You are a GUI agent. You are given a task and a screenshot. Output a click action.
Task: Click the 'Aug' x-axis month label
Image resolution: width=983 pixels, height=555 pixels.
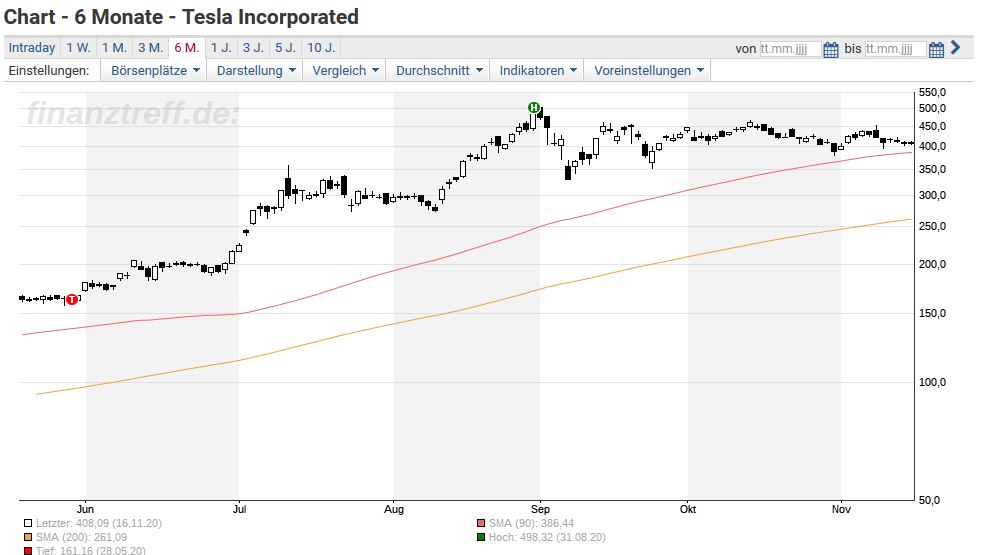tap(394, 509)
